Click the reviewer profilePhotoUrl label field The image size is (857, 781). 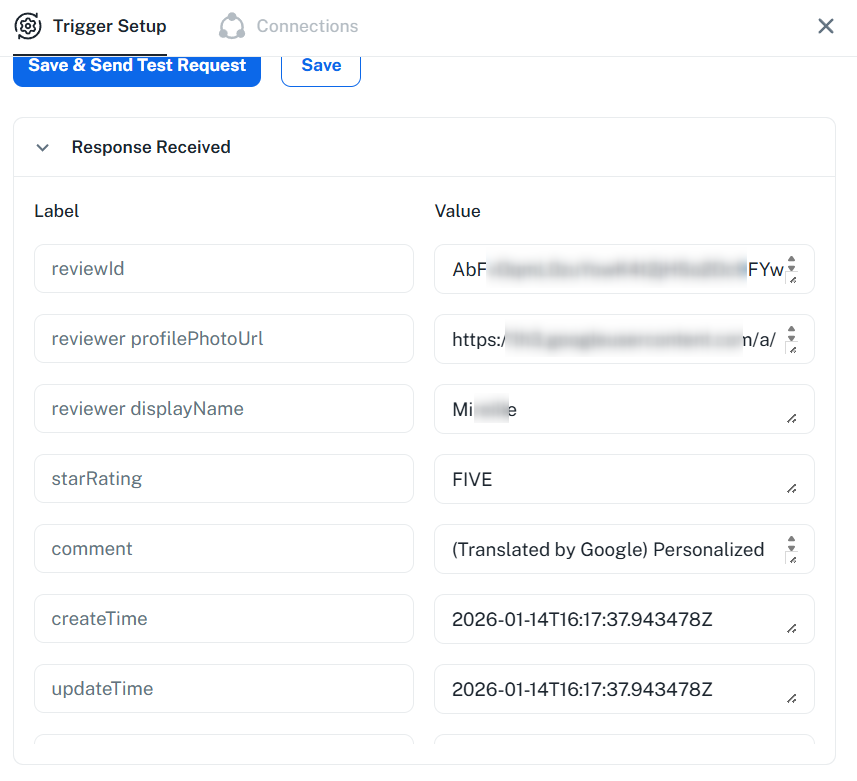click(223, 339)
